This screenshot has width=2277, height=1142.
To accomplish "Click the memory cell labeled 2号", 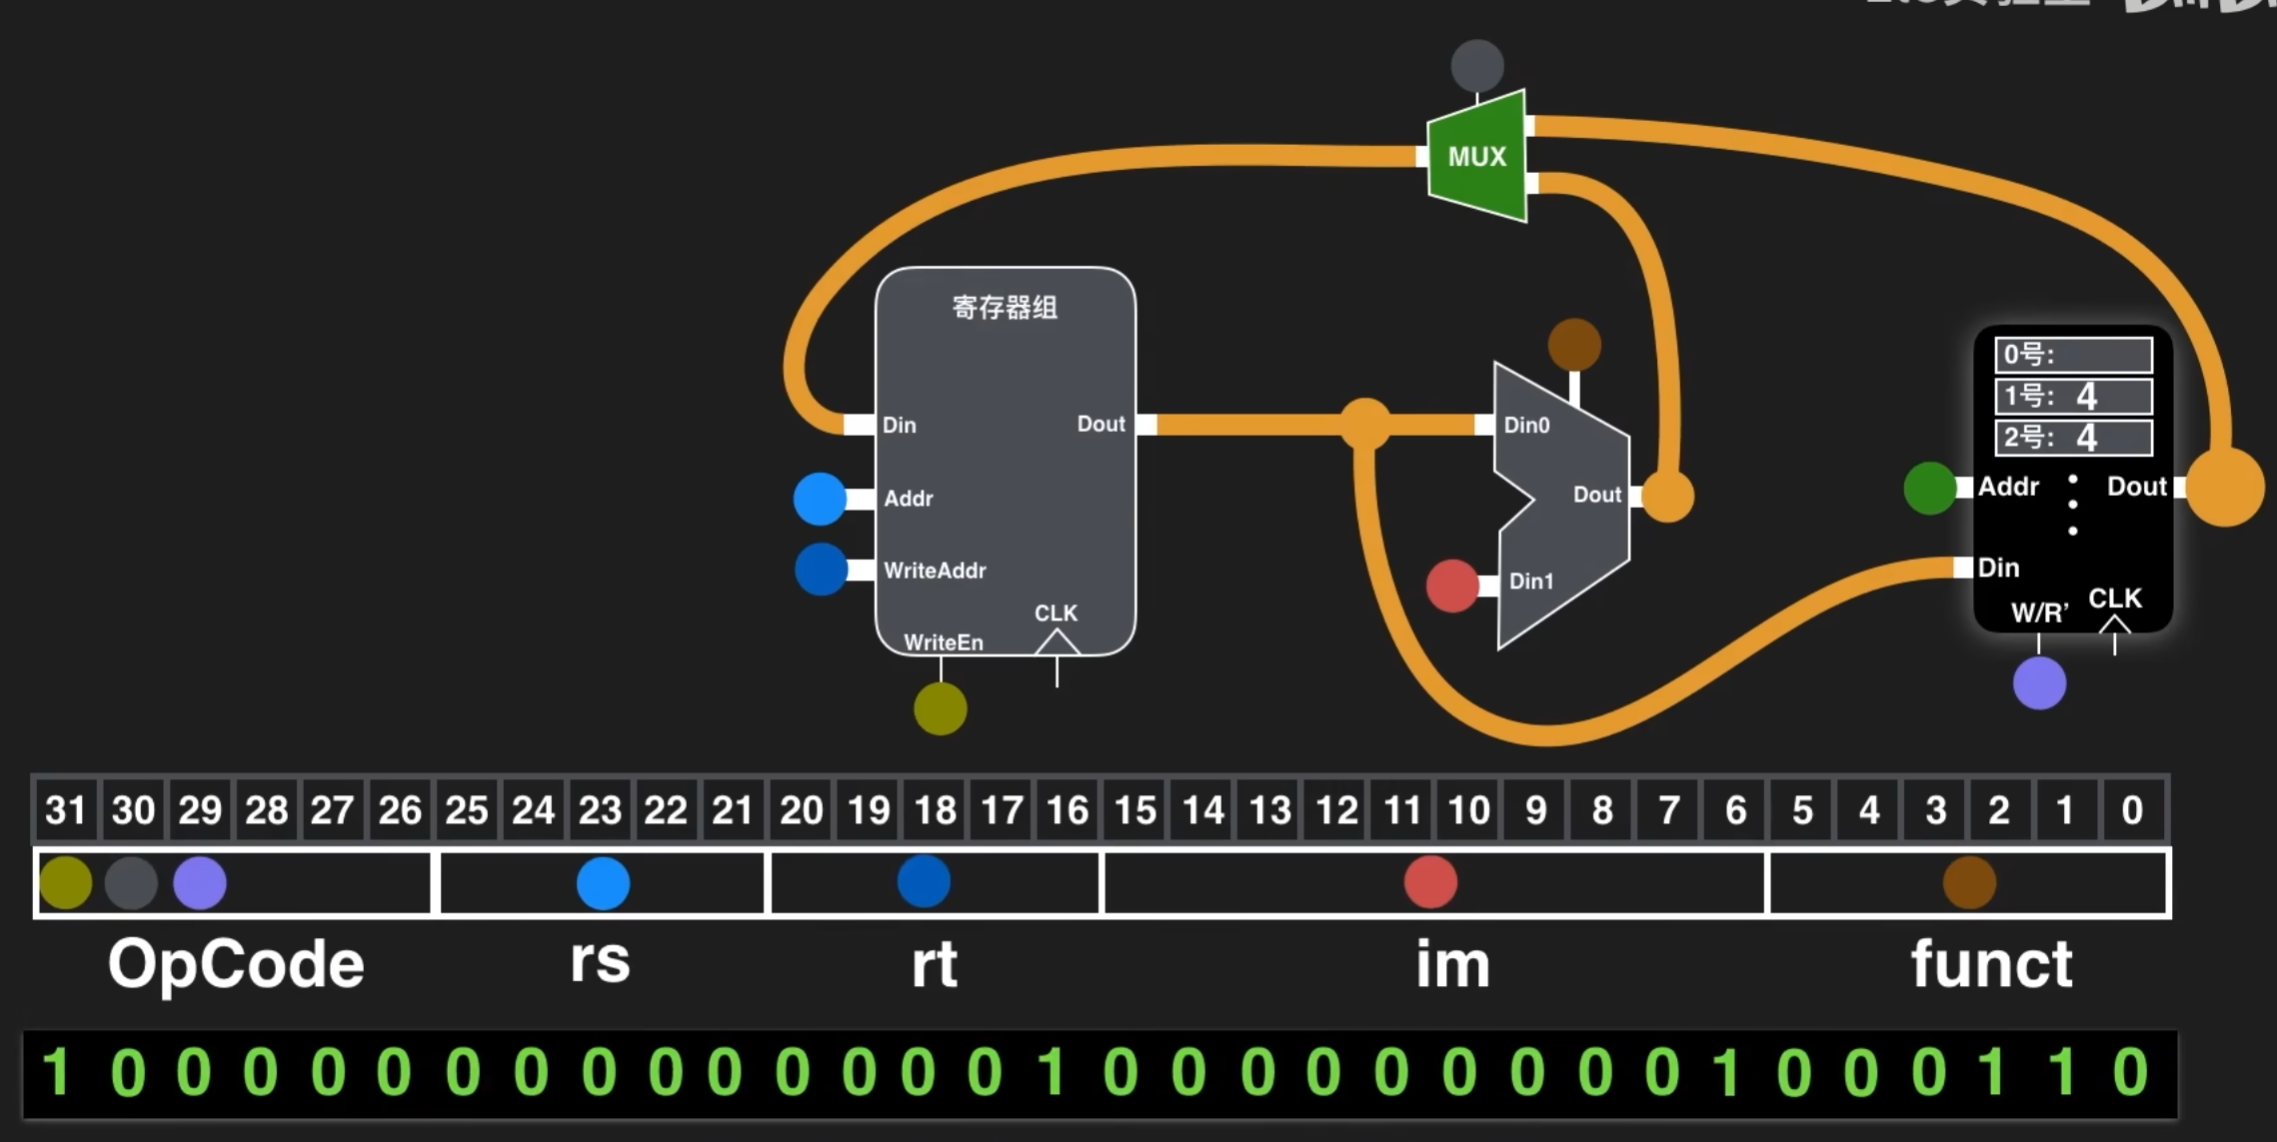I will tap(2073, 437).
